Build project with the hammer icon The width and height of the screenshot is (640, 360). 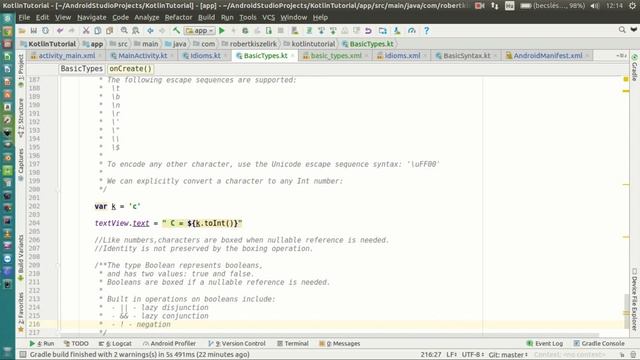(x=176, y=31)
